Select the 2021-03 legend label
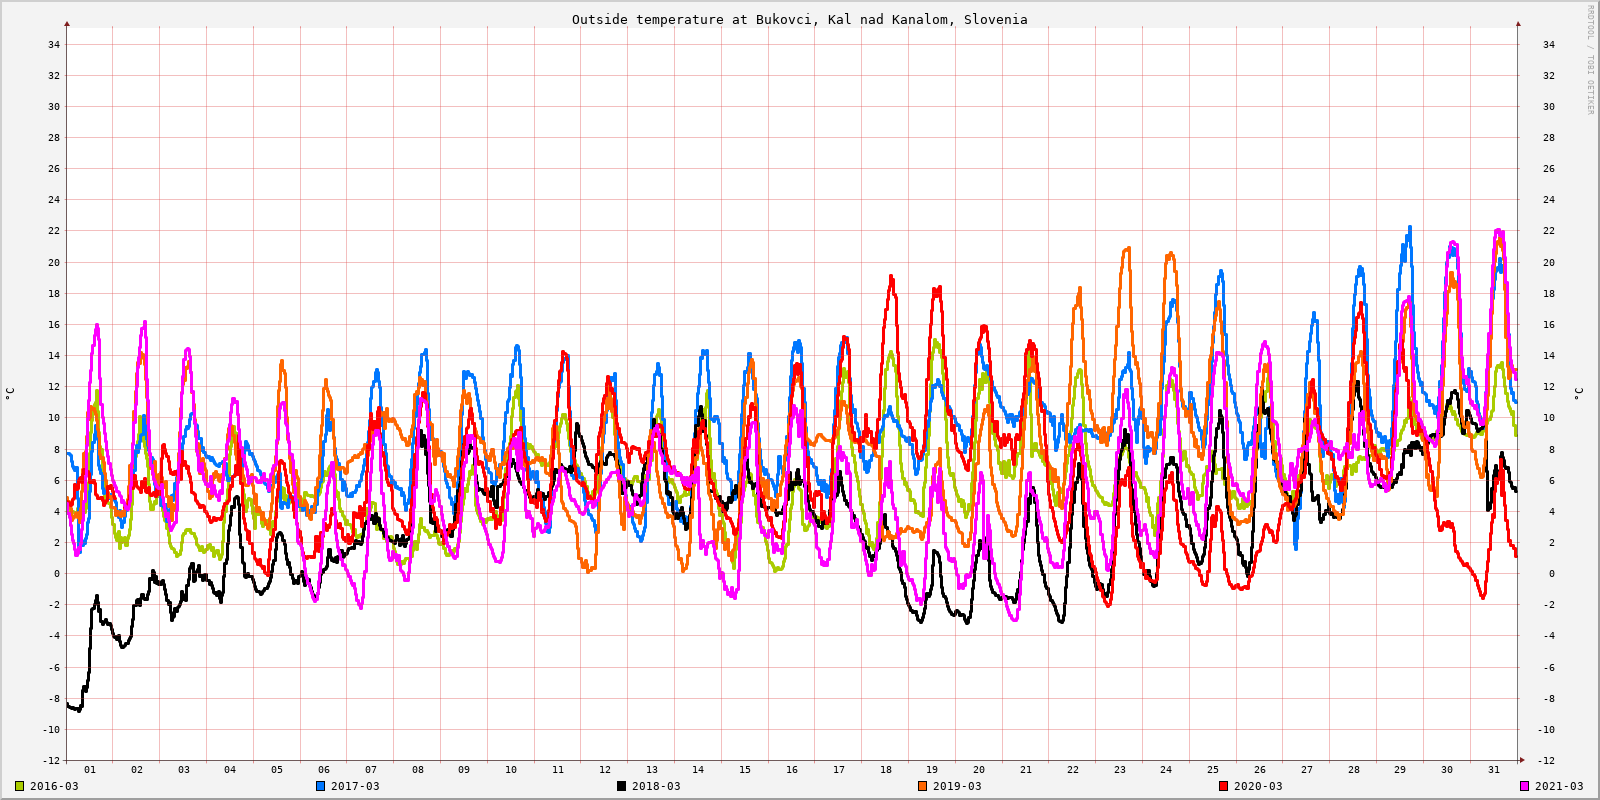 [x=1559, y=786]
